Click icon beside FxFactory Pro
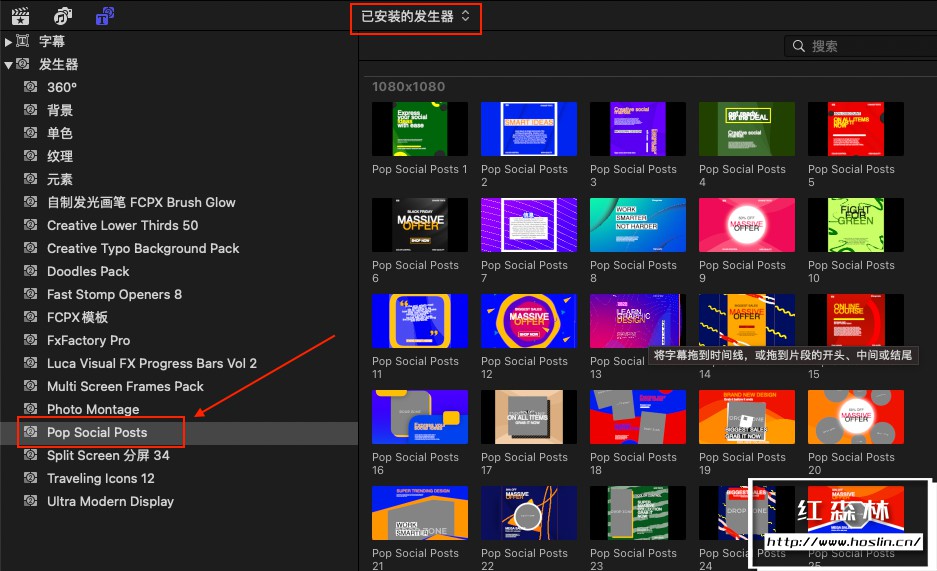937x571 pixels. pos(30,340)
